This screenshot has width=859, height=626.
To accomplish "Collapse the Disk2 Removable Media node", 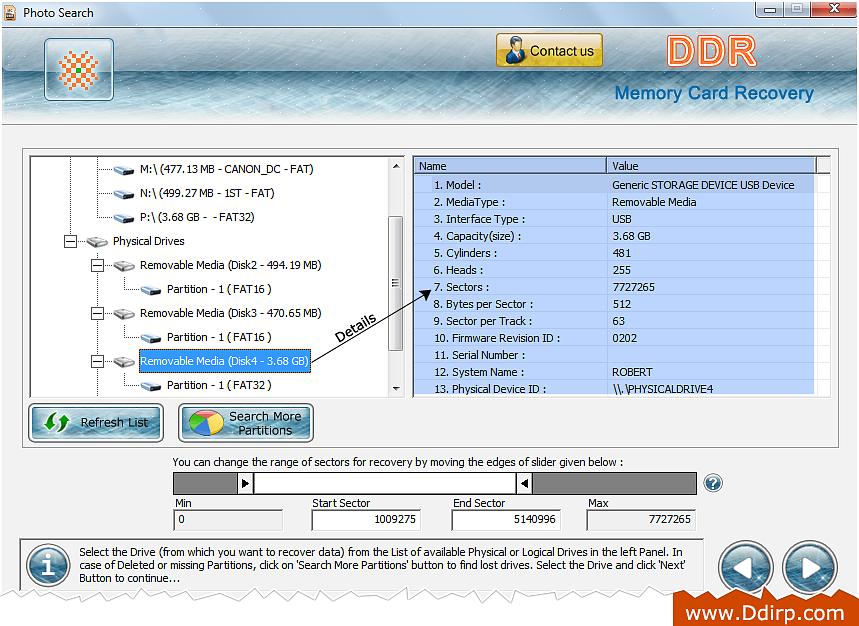I will pos(97,266).
